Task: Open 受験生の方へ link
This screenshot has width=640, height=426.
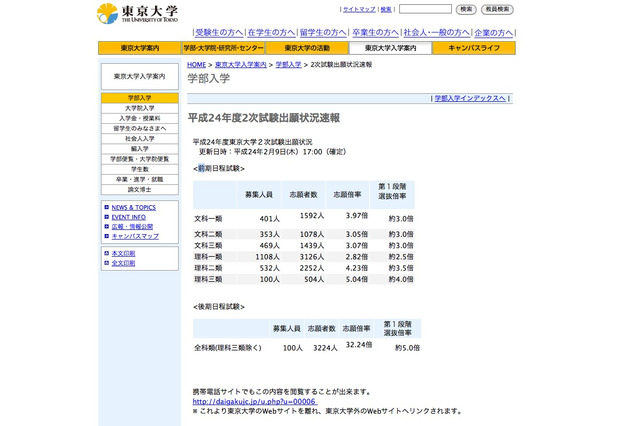Action: click(219, 33)
